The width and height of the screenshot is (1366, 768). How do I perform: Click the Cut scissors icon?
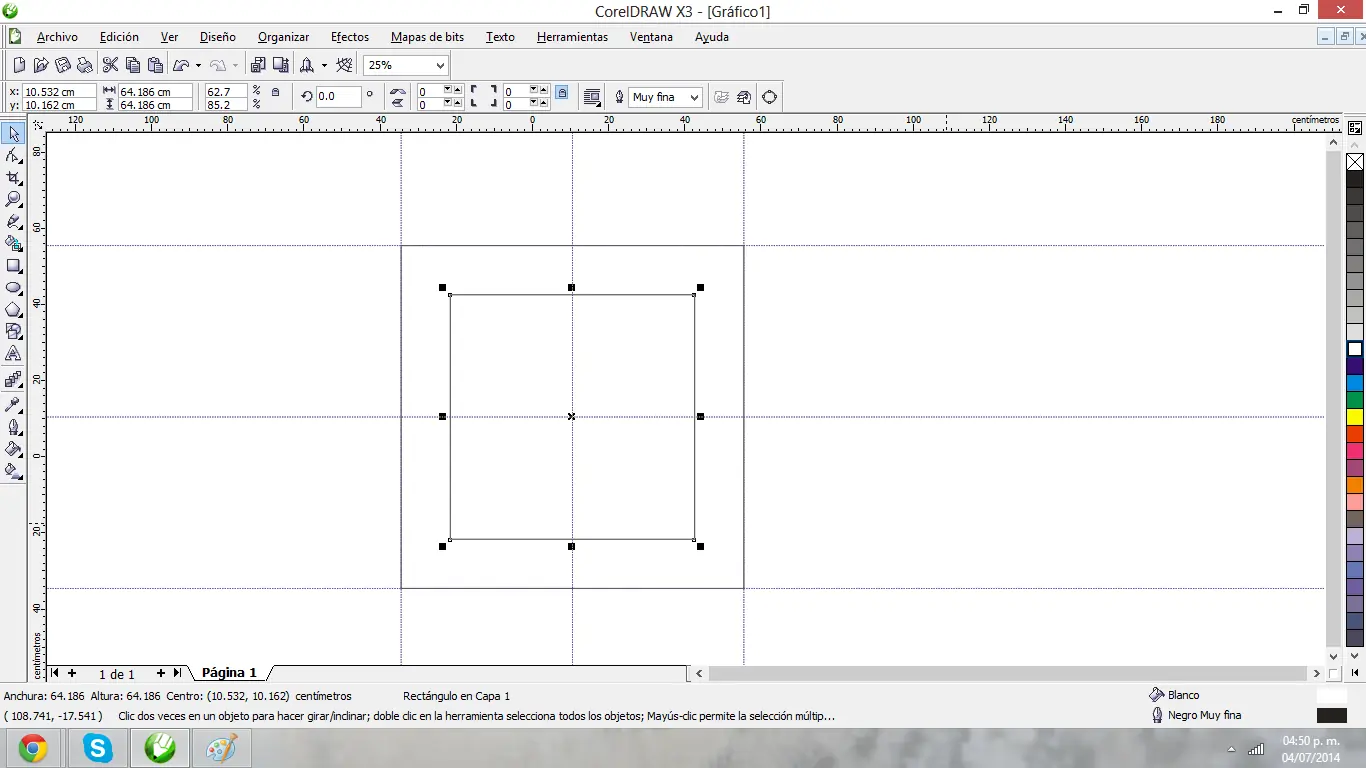pos(110,65)
